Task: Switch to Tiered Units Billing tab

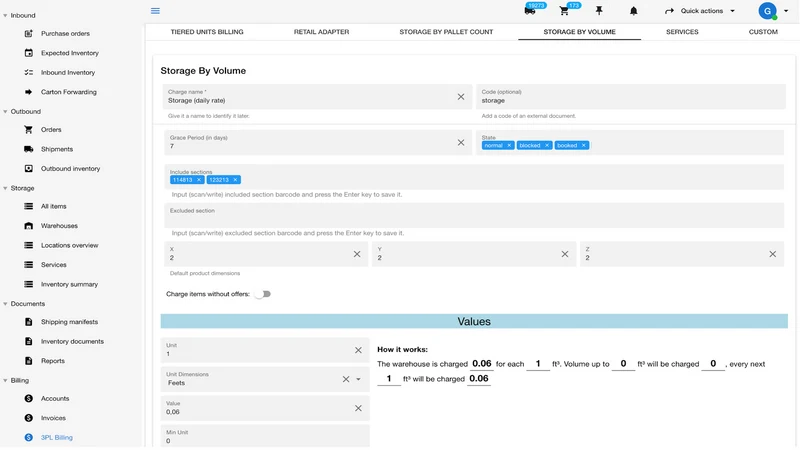Action: 207,32
